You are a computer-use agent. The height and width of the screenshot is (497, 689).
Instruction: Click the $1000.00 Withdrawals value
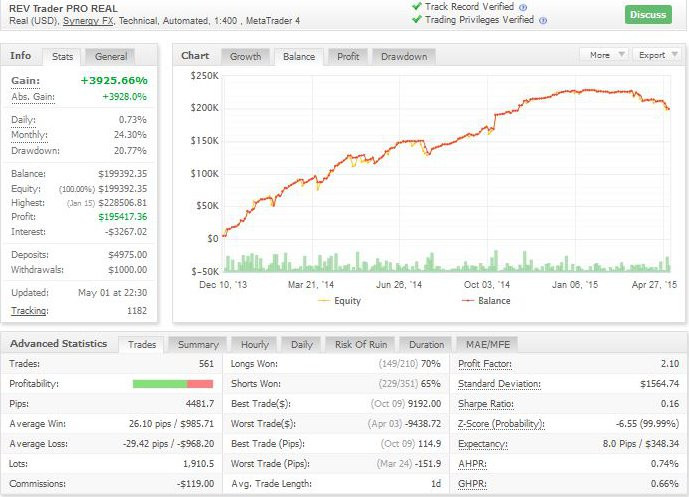pos(127,269)
